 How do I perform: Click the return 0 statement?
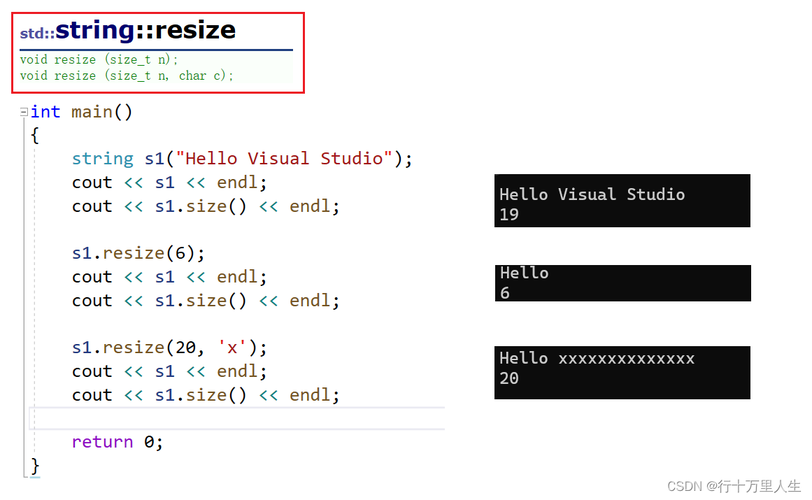pos(118,442)
